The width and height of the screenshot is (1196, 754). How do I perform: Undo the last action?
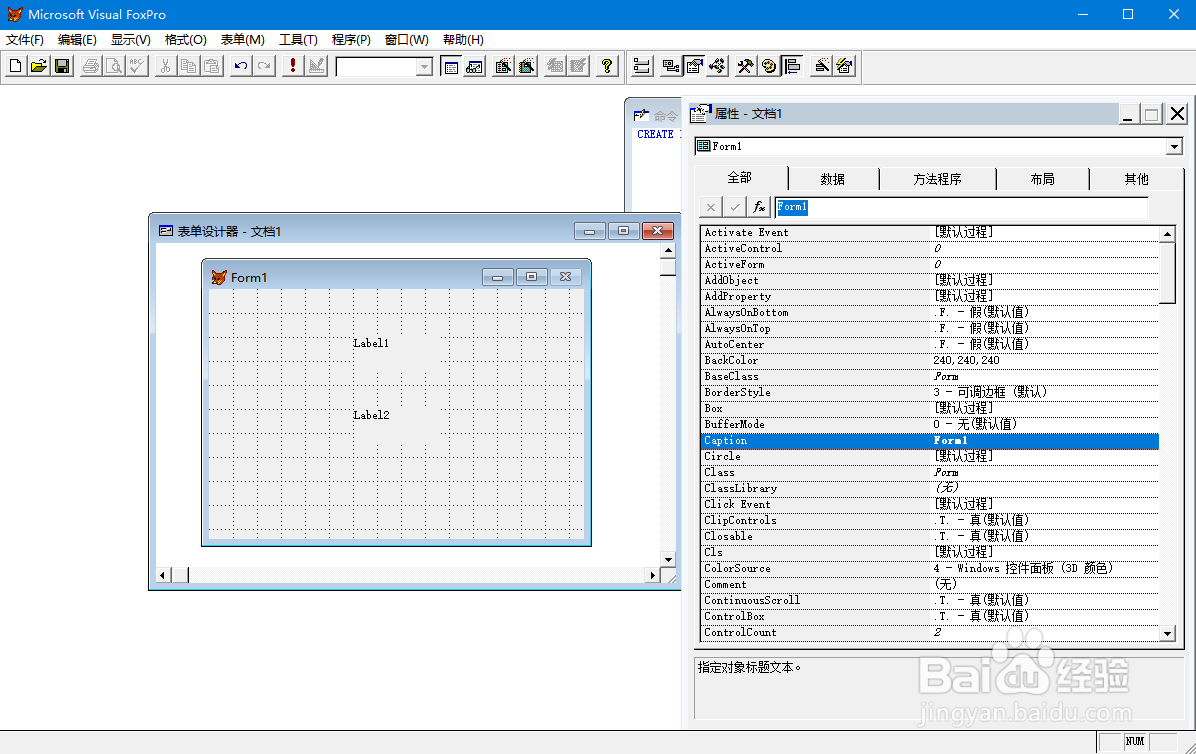(x=241, y=66)
